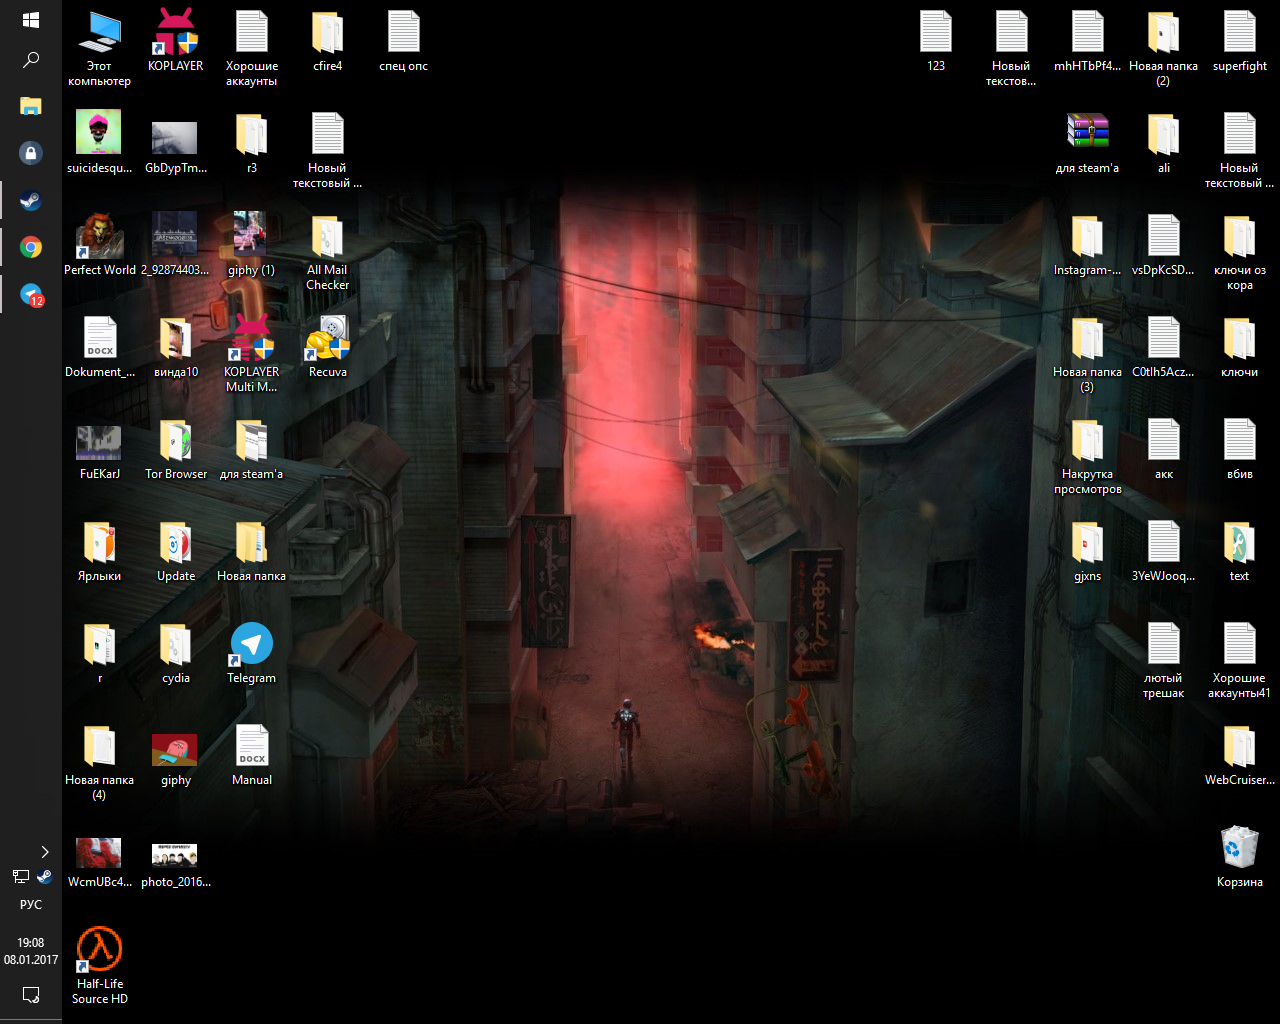
Task: Select the Накрутка просмотров folder
Action: point(1088,457)
